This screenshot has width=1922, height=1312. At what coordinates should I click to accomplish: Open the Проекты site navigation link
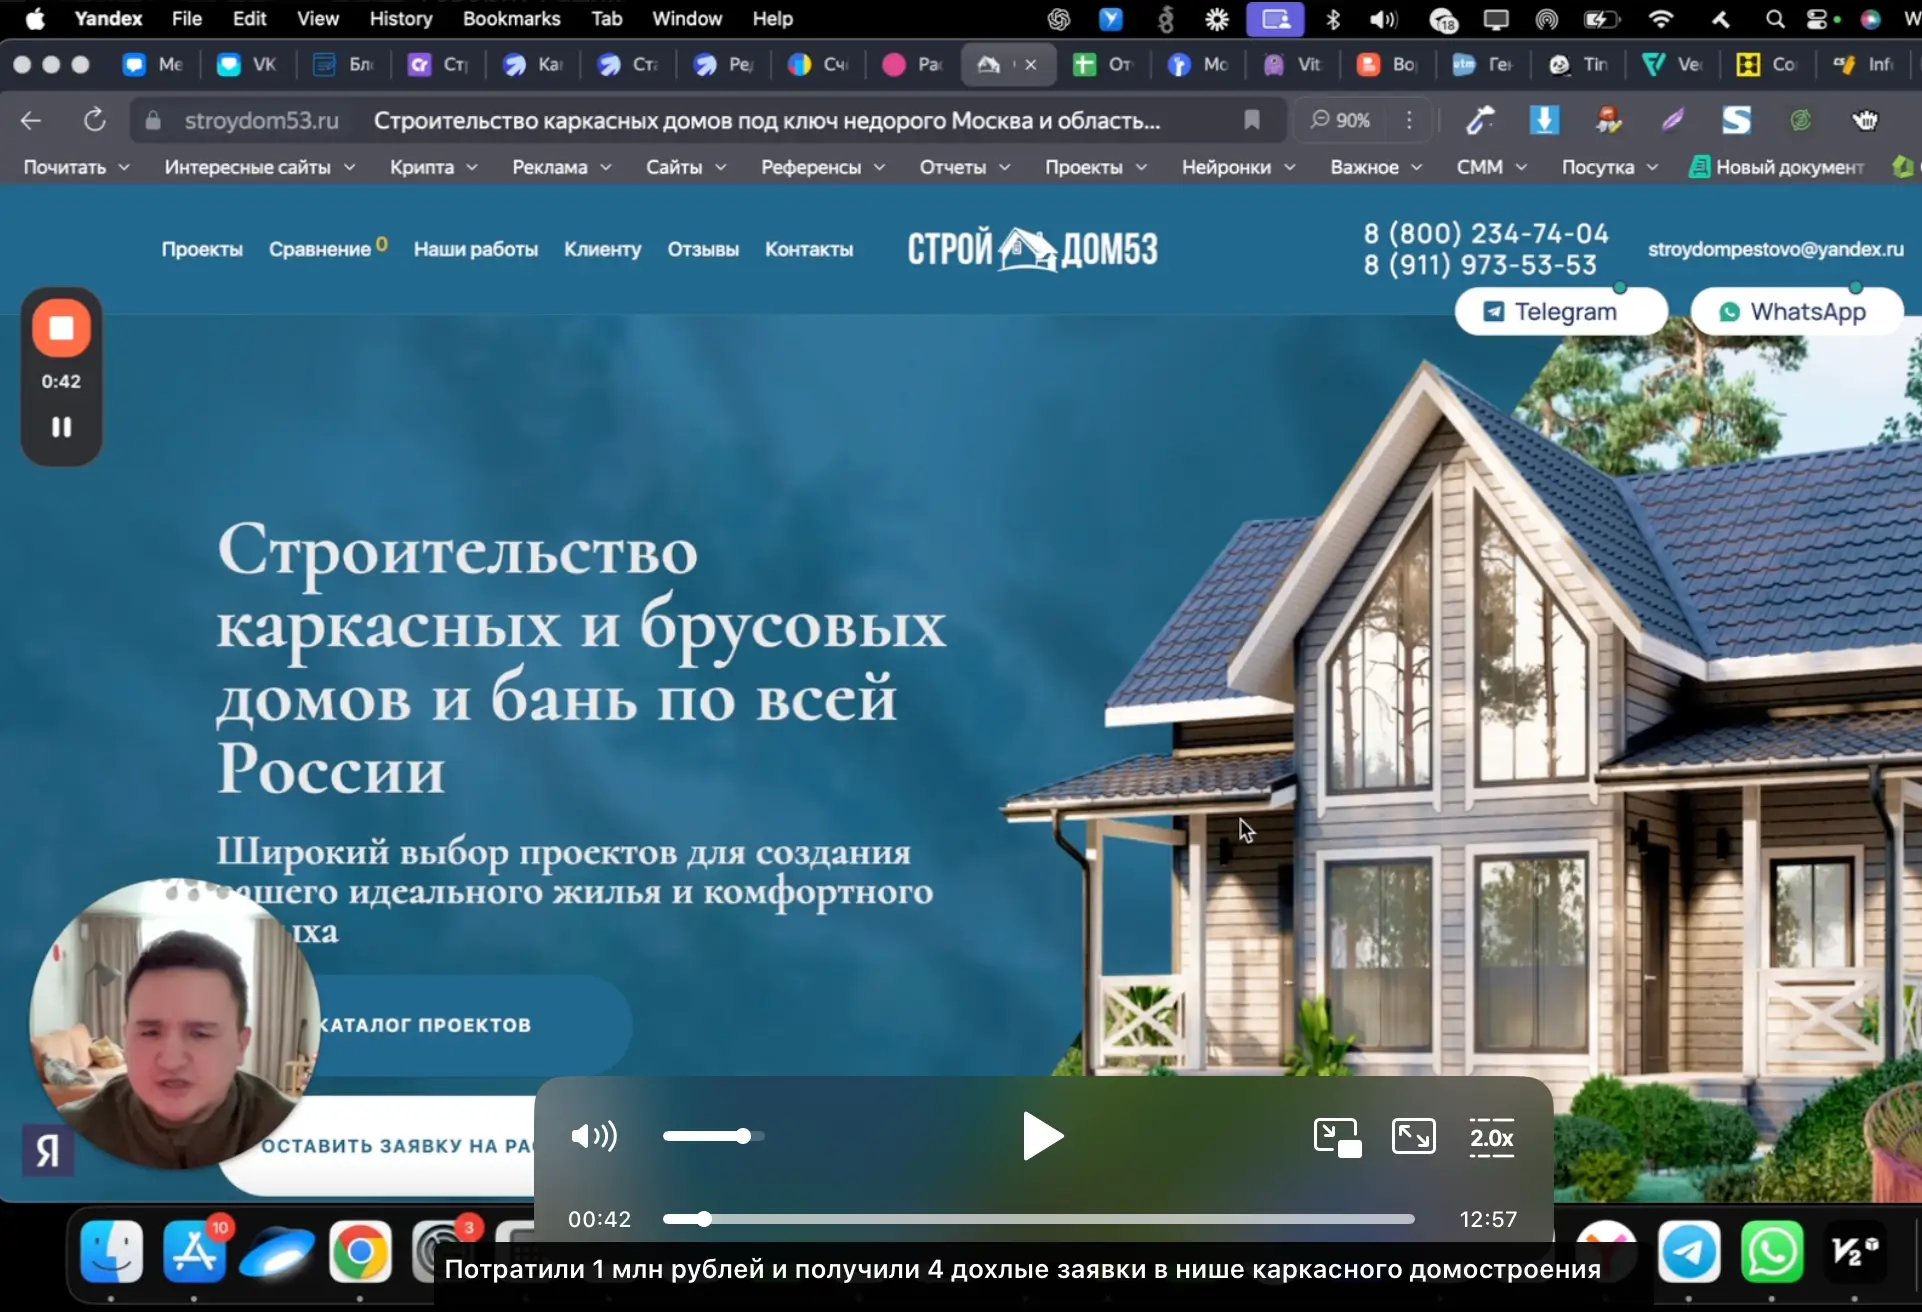coord(202,249)
